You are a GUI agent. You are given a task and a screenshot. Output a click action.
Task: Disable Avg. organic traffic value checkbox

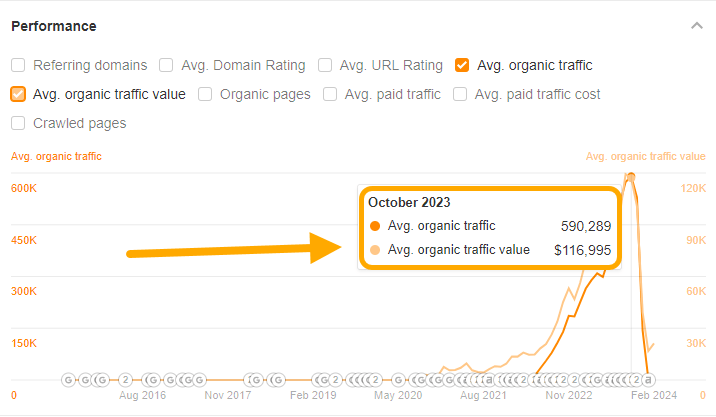pyautogui.click(x=19, y=94)
